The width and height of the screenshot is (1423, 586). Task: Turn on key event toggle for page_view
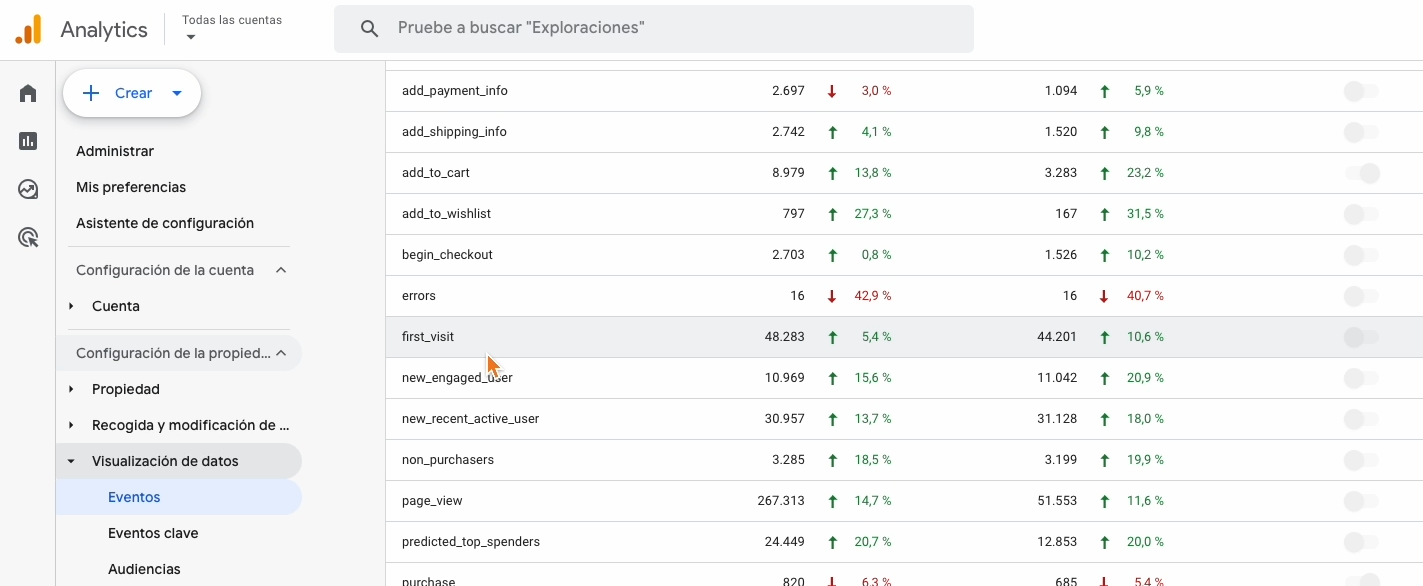tap(1362, 501)
